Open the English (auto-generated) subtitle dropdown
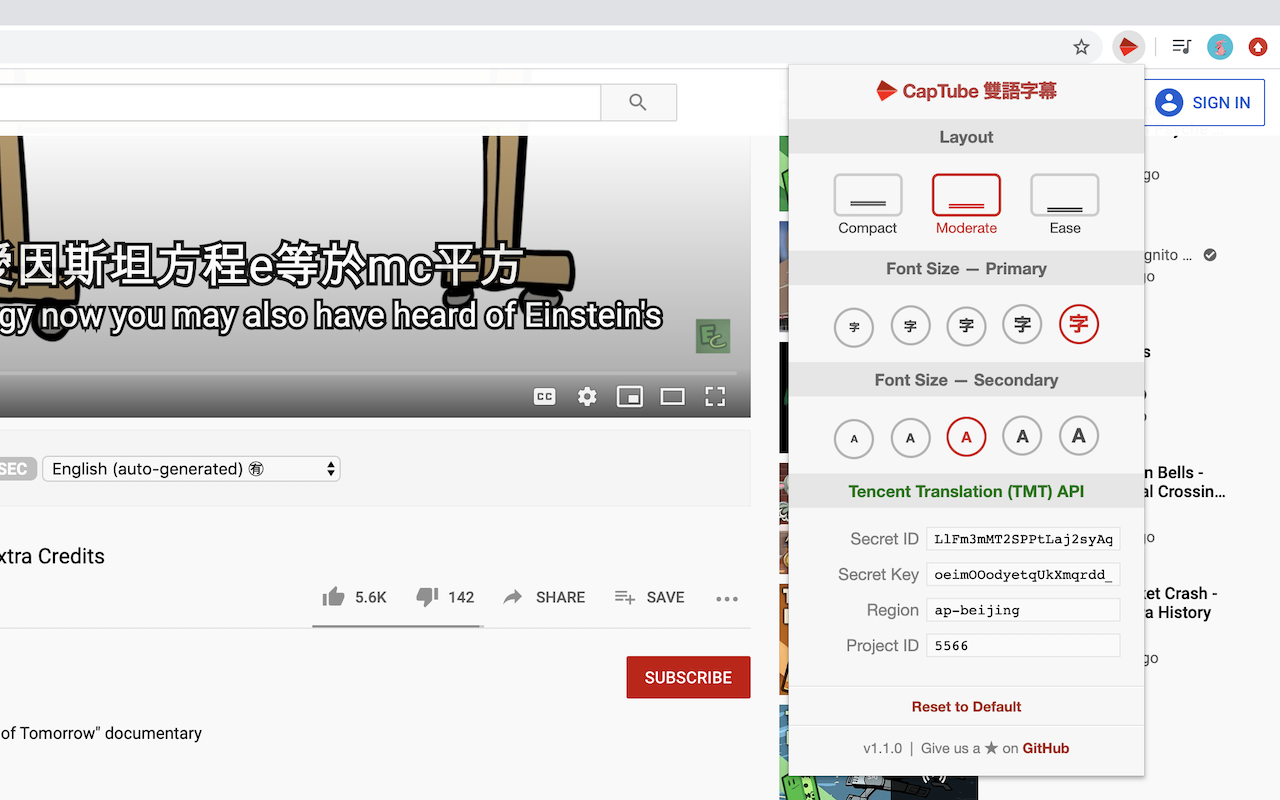Screen dimensions: 1280x800 pos(191,468)
